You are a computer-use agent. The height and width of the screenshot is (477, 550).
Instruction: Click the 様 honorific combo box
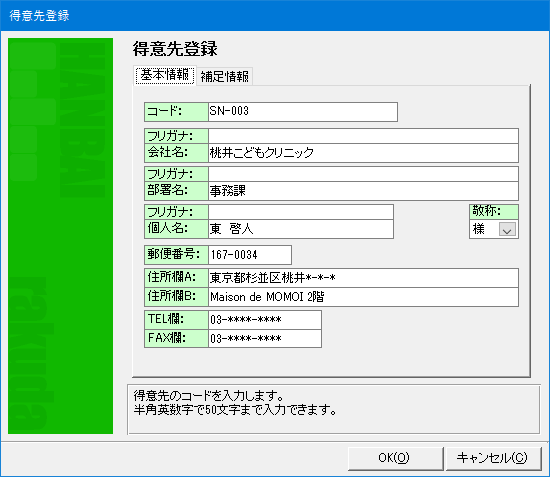pos(494,229)
